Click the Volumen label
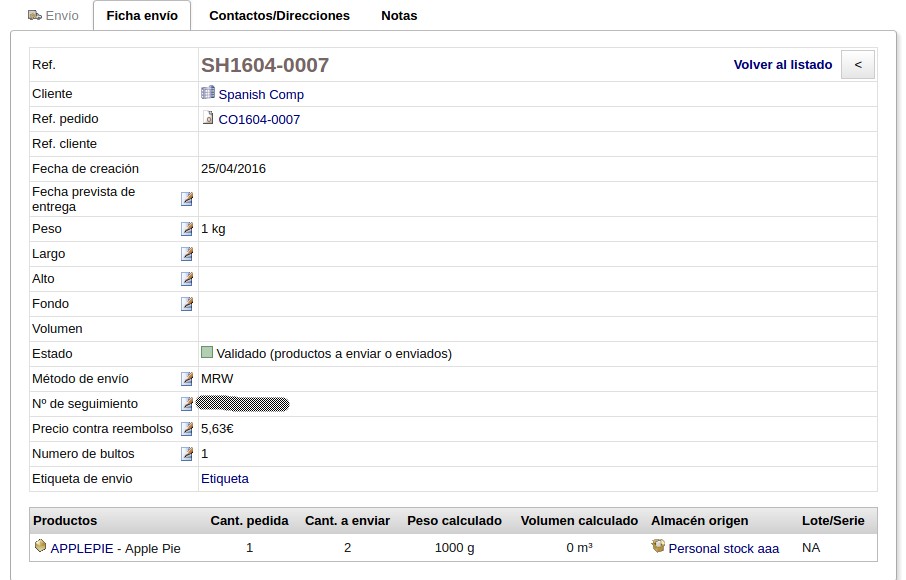The width and height of the screenshot is (906, 580). (x=57, y=329)
